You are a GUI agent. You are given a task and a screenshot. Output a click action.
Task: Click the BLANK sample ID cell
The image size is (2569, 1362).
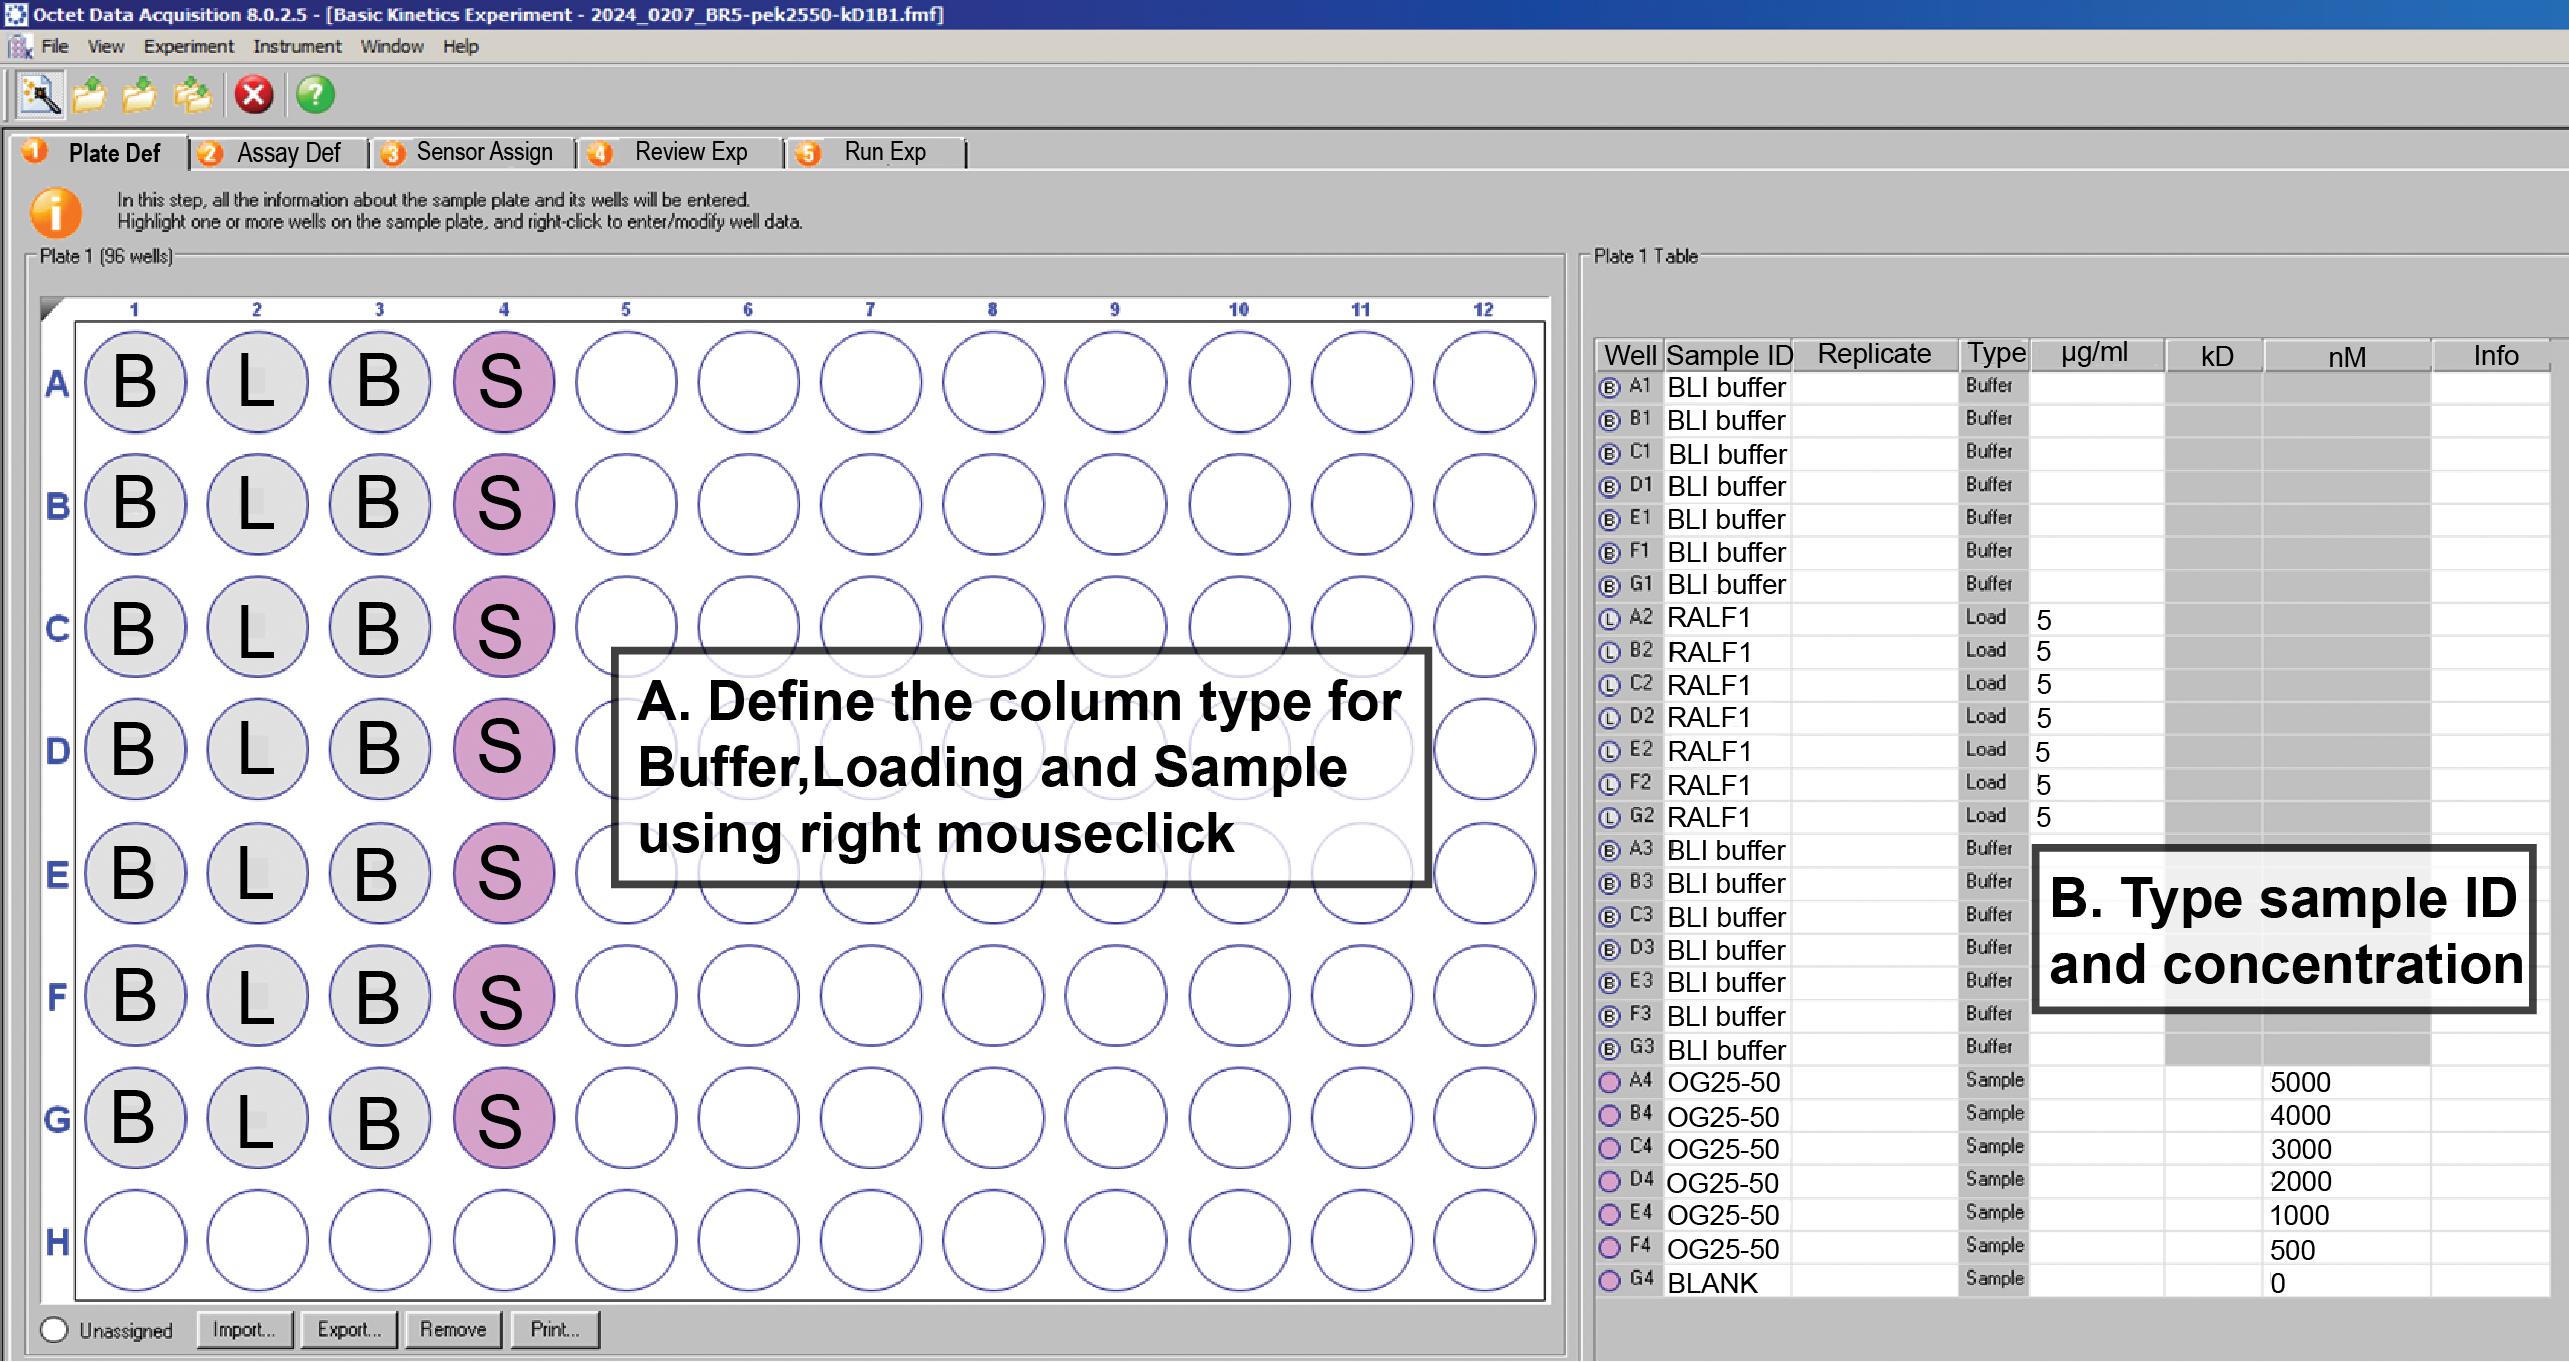pyautogui.click(x=1727, y=1282)
